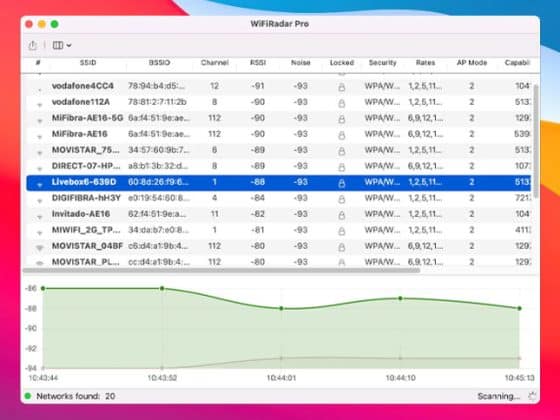Click the signal icon for vodafone4CC4

[40, 89]
